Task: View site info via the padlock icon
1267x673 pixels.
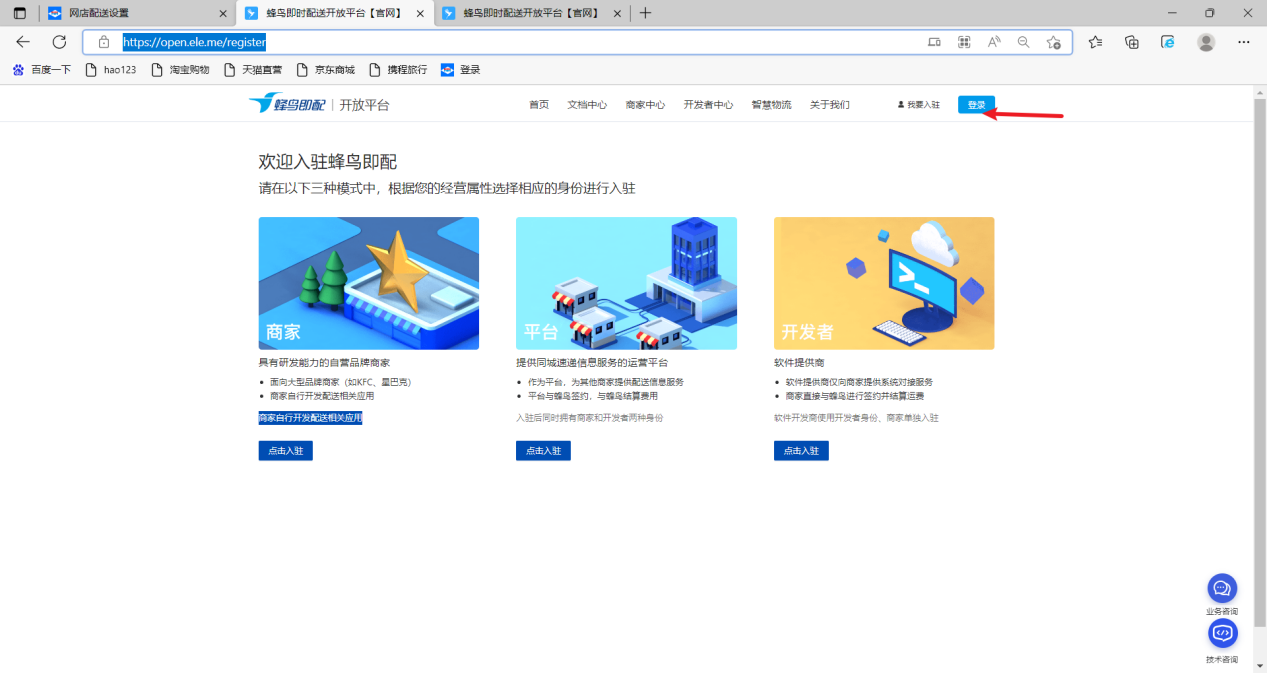Action: [x=103, y=42]
